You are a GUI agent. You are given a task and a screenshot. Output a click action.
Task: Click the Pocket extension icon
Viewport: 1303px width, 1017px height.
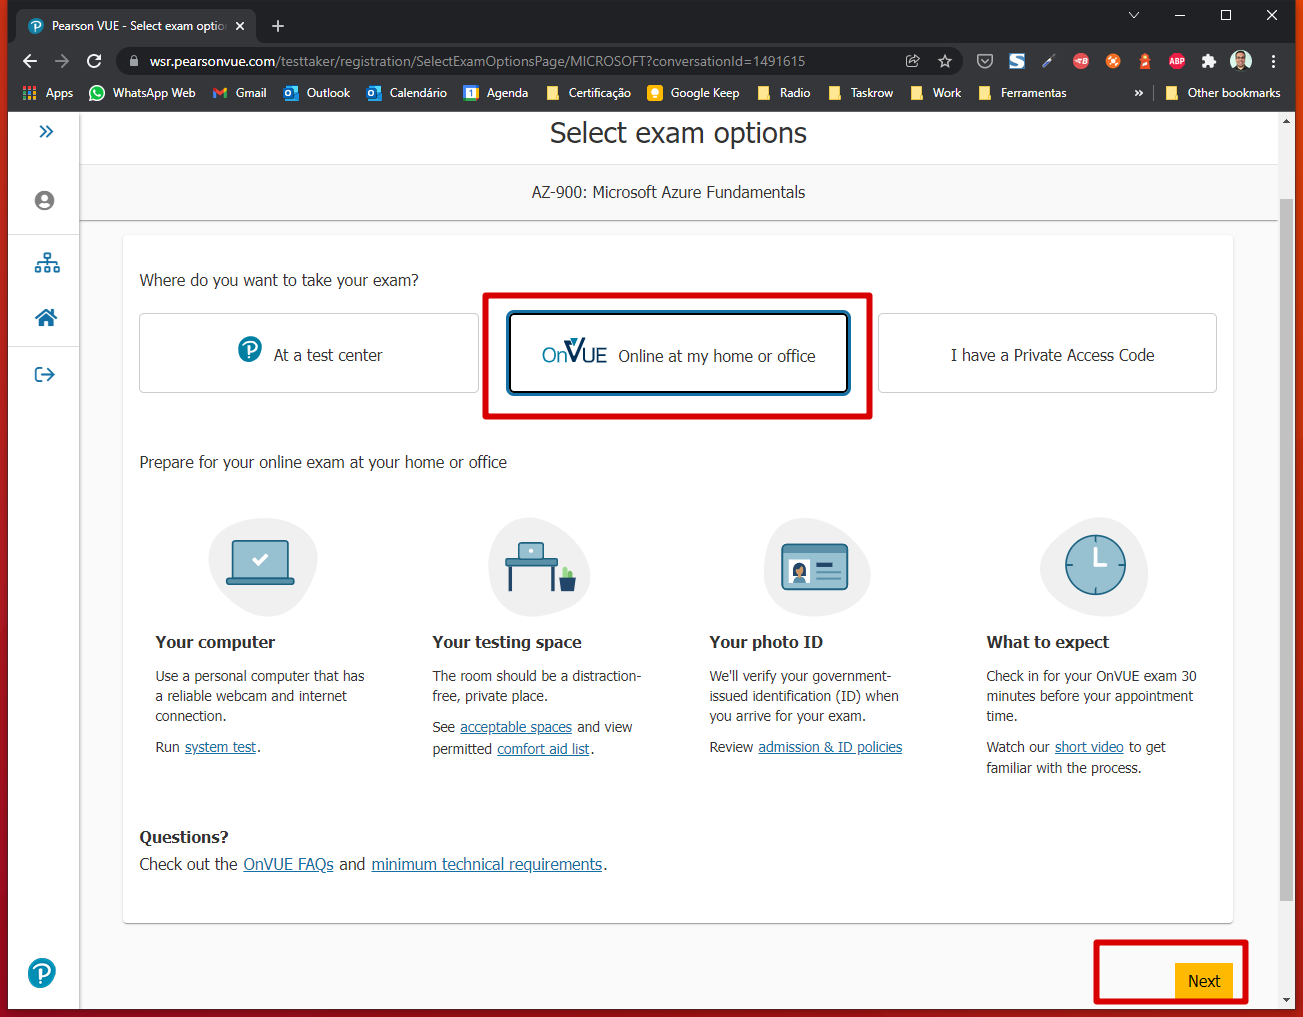[x=985, y=61]
